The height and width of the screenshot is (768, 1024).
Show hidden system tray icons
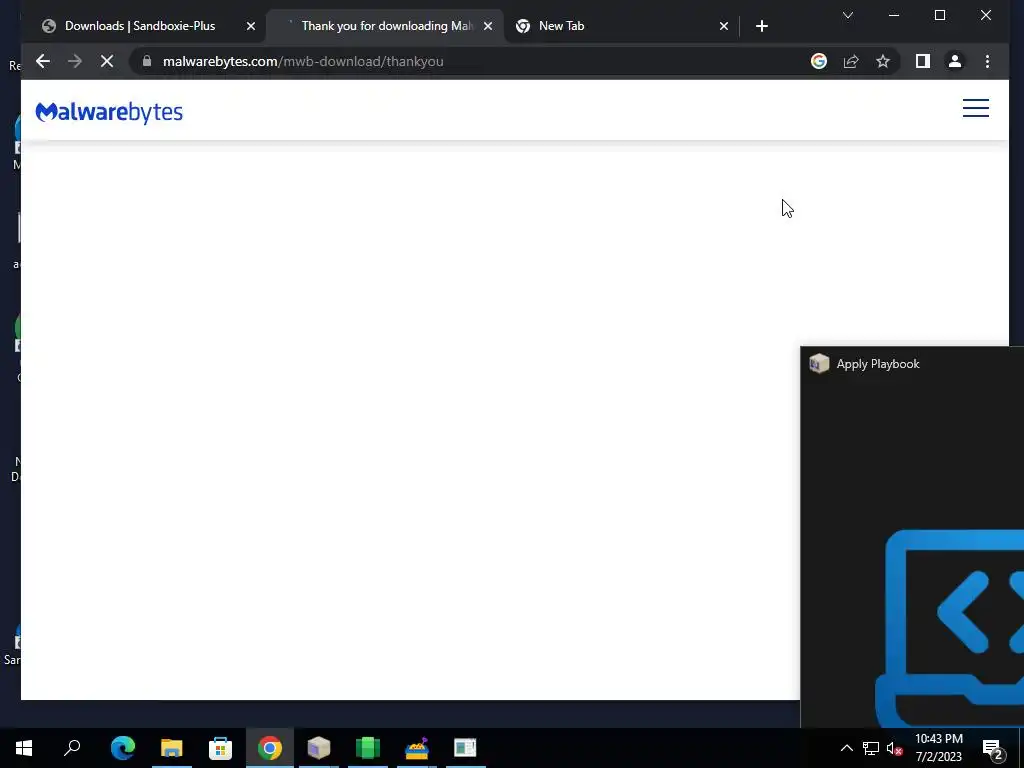(846, 748)
